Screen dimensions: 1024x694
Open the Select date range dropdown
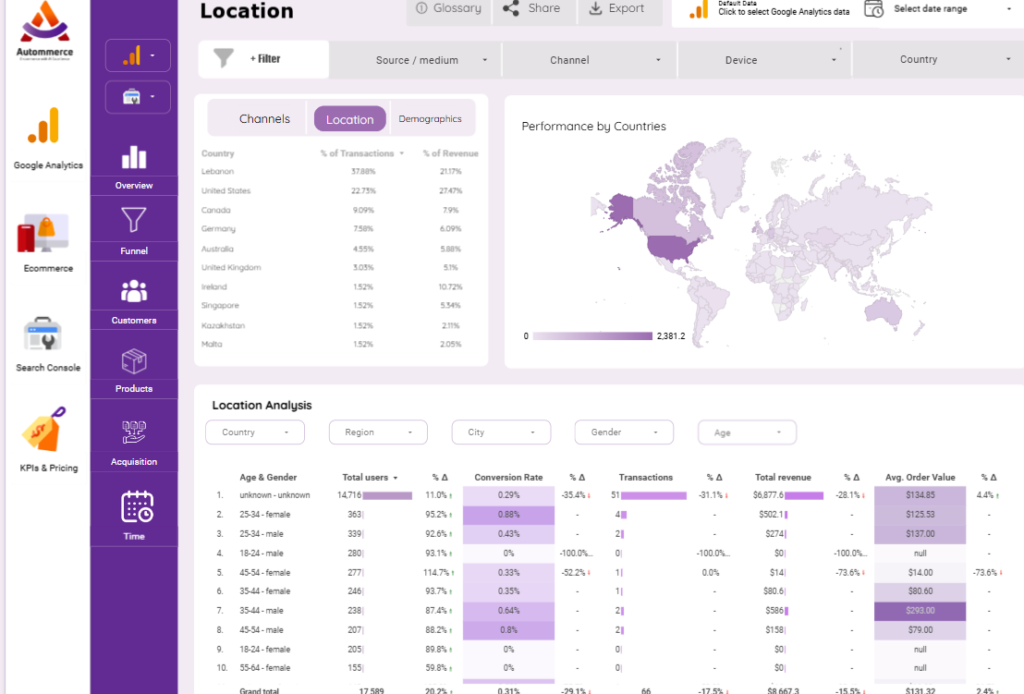pyautogui.click(x=952, y=9)
